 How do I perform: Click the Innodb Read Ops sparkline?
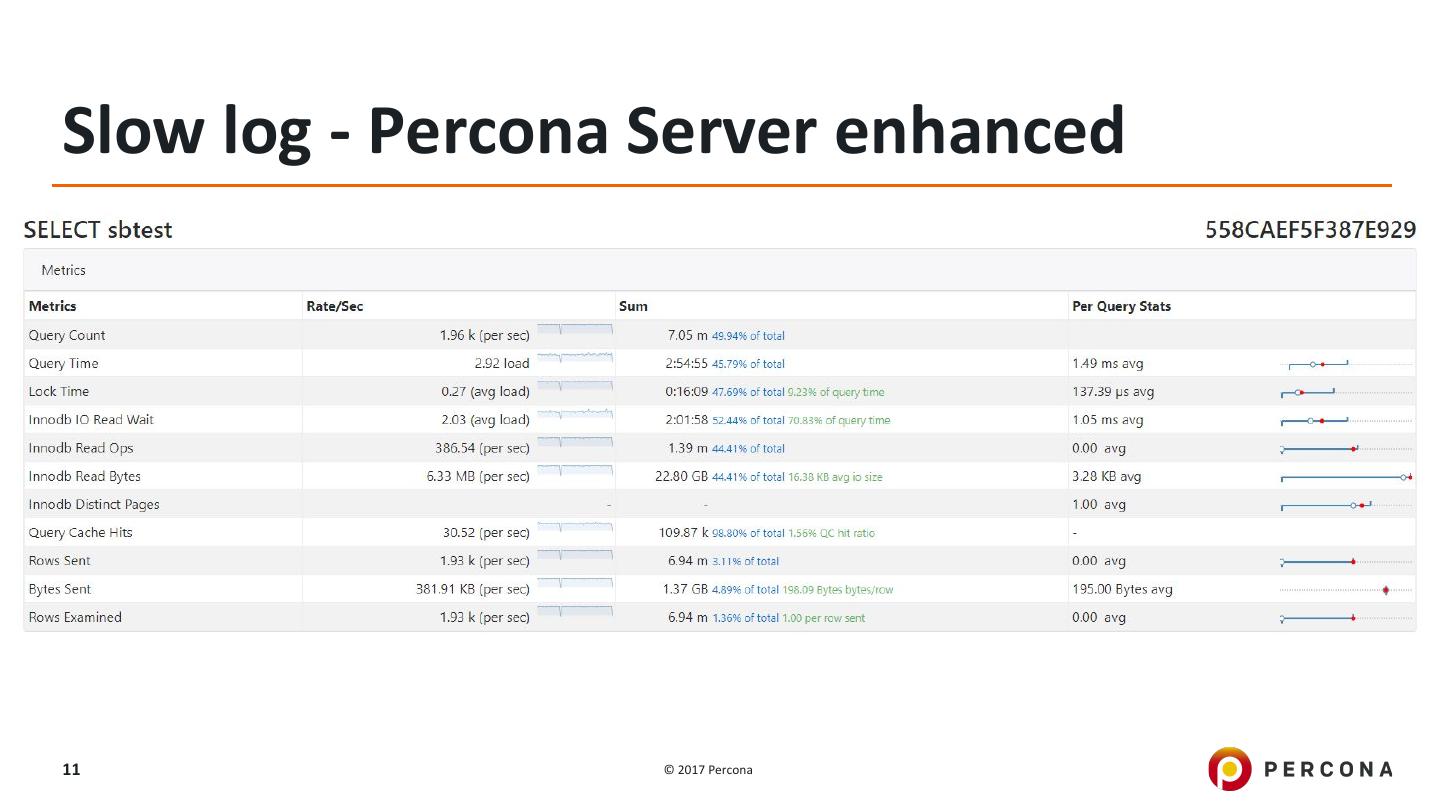tap(574, 443)
